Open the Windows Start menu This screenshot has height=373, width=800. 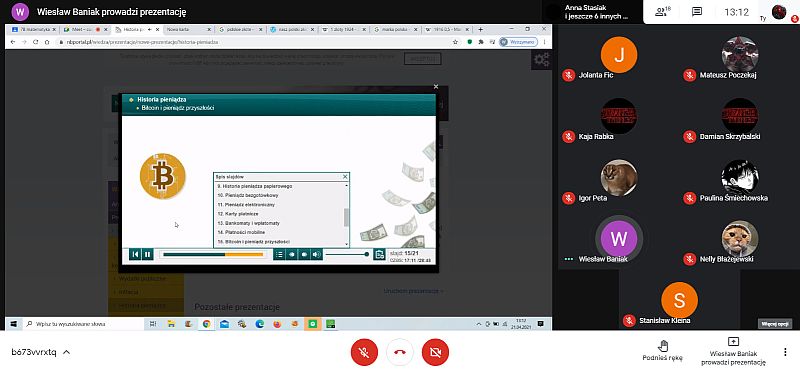pyautogui.click(x=13, y=324)
